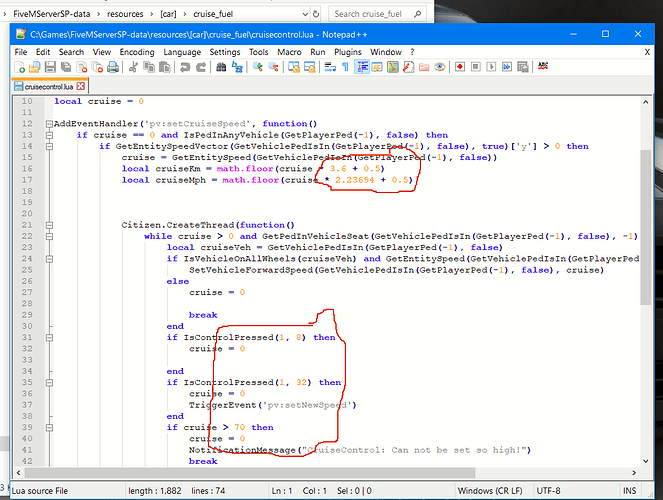The height and width of the screenshot is (500, 663).
Task: Collapse the fold marker on line 13
Action: coord(49,135)
